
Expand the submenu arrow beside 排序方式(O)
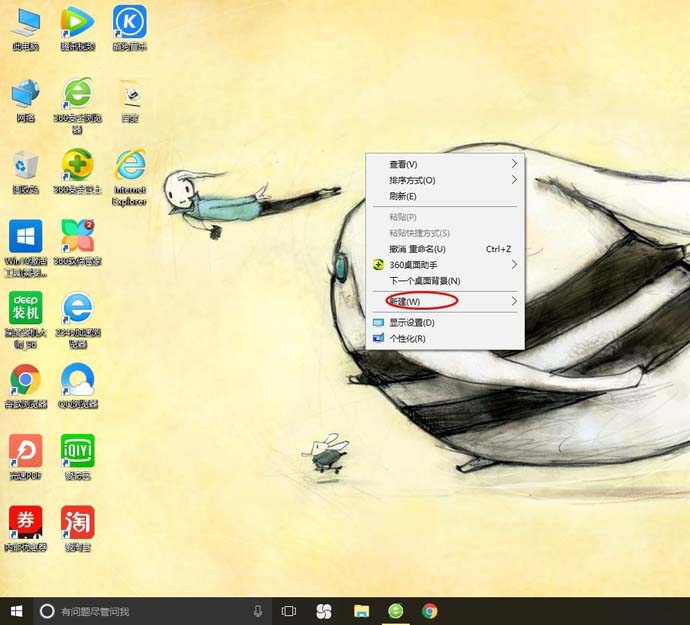pyautogui.click(x=514, y=180)
